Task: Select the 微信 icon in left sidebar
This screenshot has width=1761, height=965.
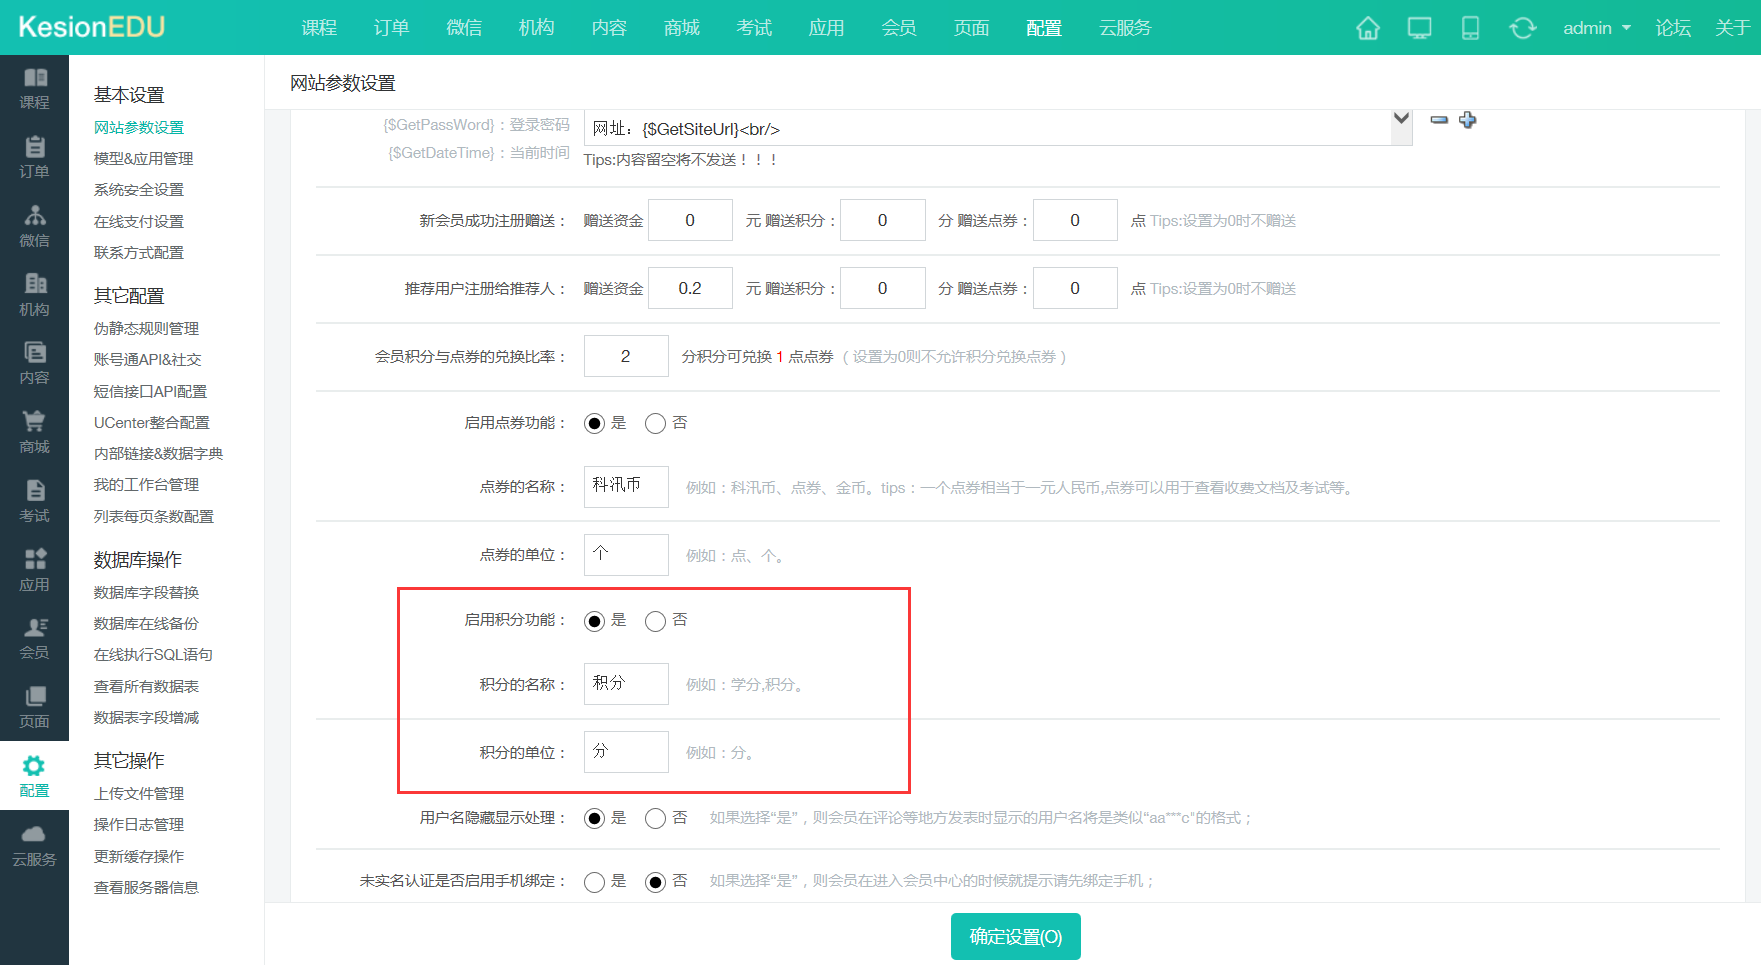Action: coord(34,225)
